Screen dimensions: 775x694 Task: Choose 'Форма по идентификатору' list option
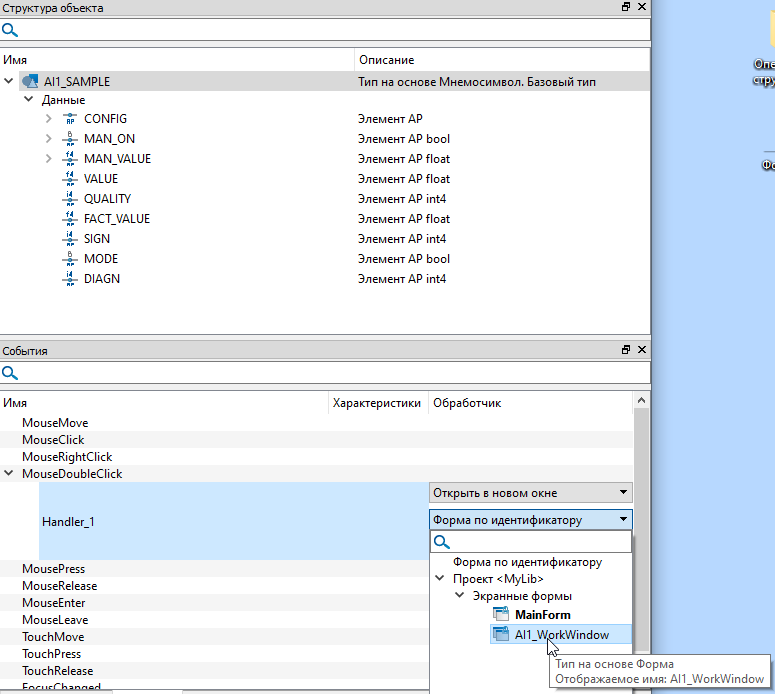(x=527, y=562)
